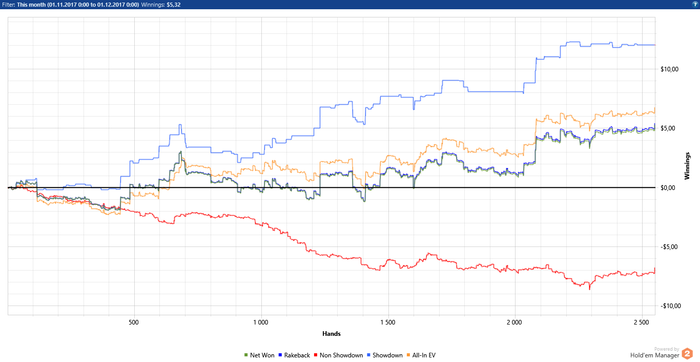Click the $10,00 y-axis label

click(671, 69)
